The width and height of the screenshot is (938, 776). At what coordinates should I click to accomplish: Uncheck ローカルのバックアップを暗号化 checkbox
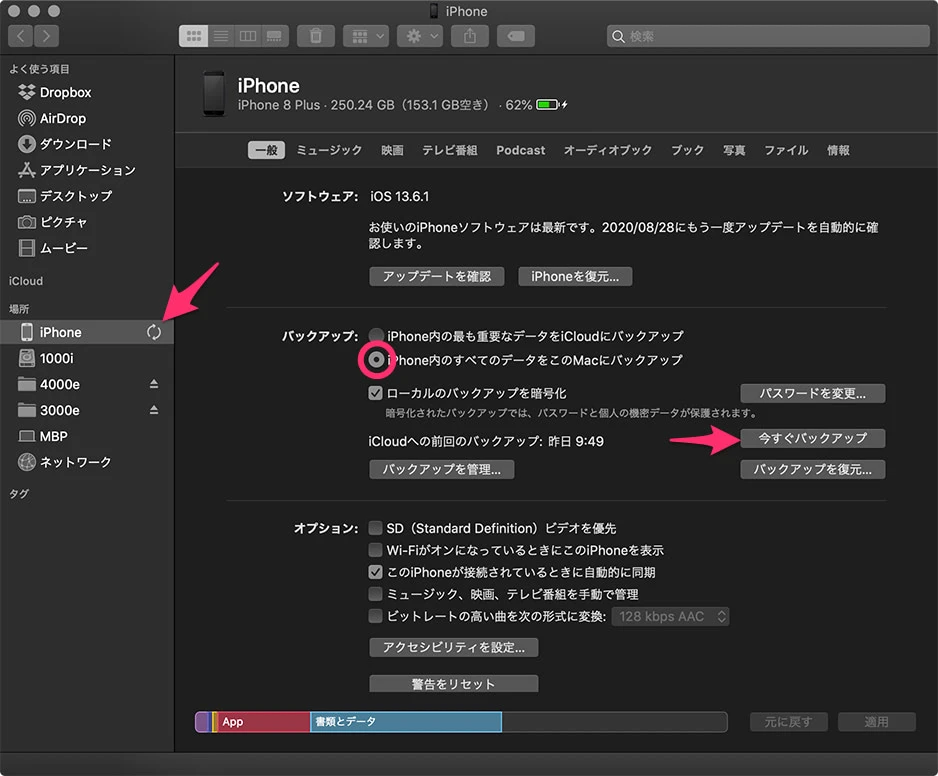click(x=376, y=393)
